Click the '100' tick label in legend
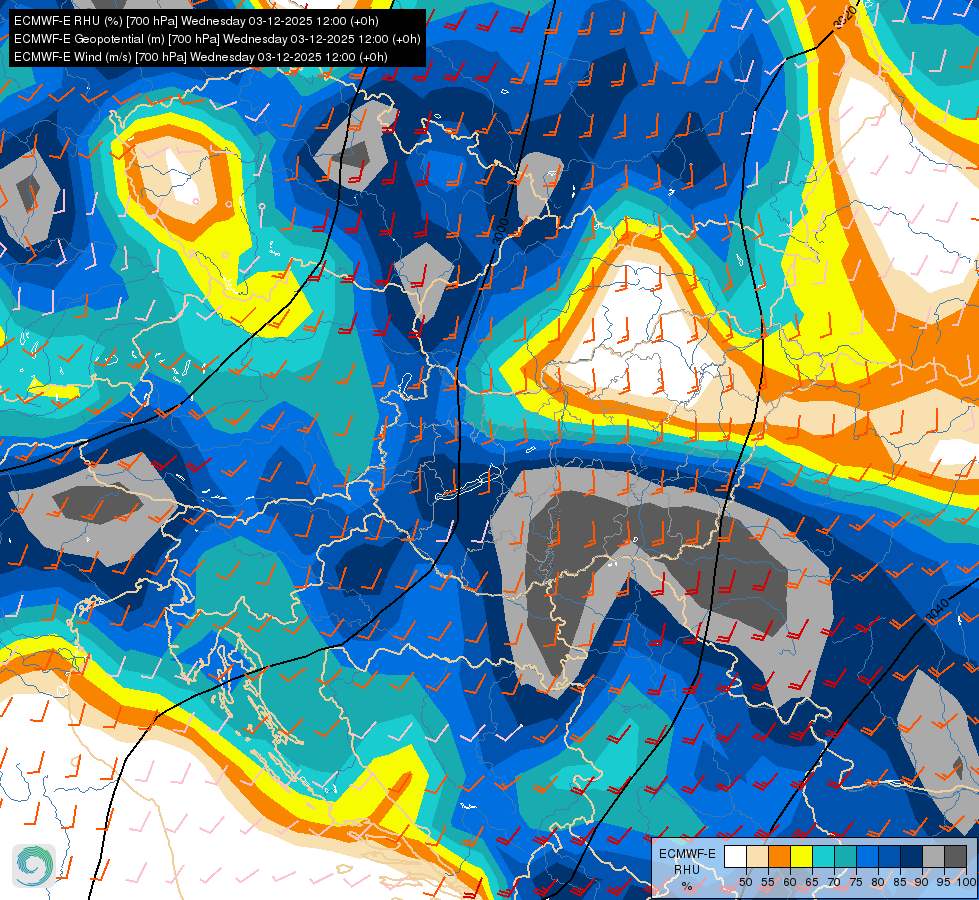979x900 pixels. pyautogui.click(x=965, y=882)
